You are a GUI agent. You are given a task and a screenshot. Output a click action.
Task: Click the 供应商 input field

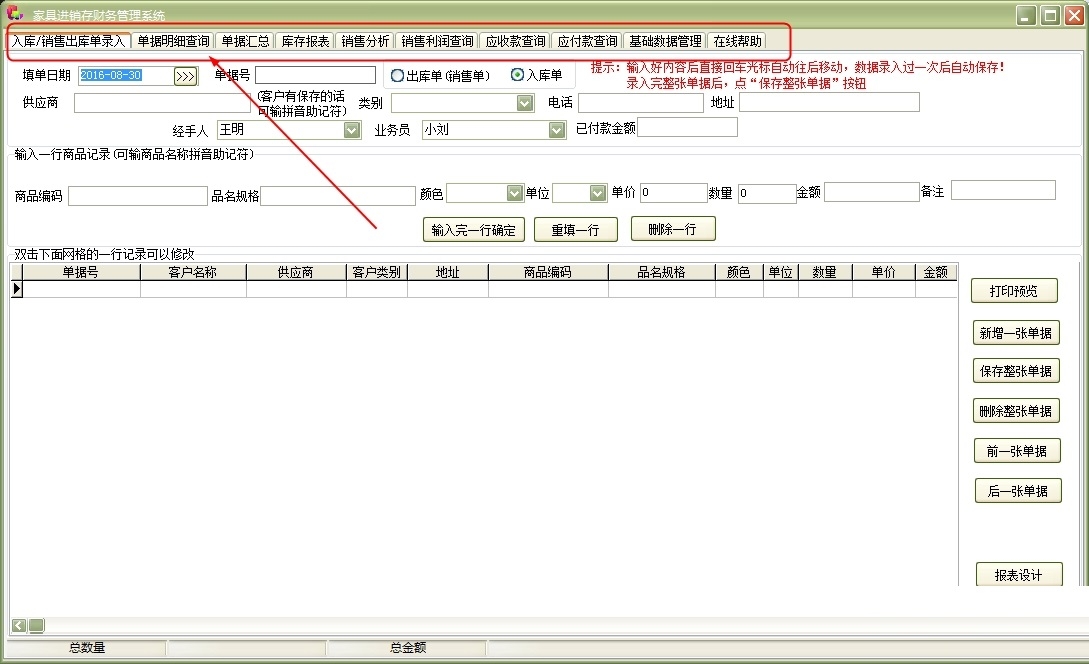[162, 103]
